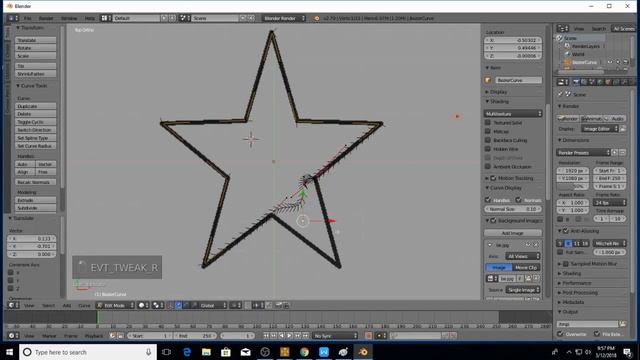The width and height of the screenshot is (640, 360).
Task: Click the outliner editor type icon
Action: click(x=563, y=29)
